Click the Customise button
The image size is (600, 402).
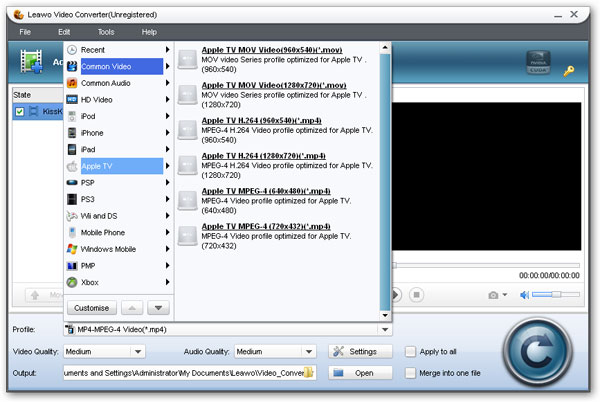click(91, 308)
